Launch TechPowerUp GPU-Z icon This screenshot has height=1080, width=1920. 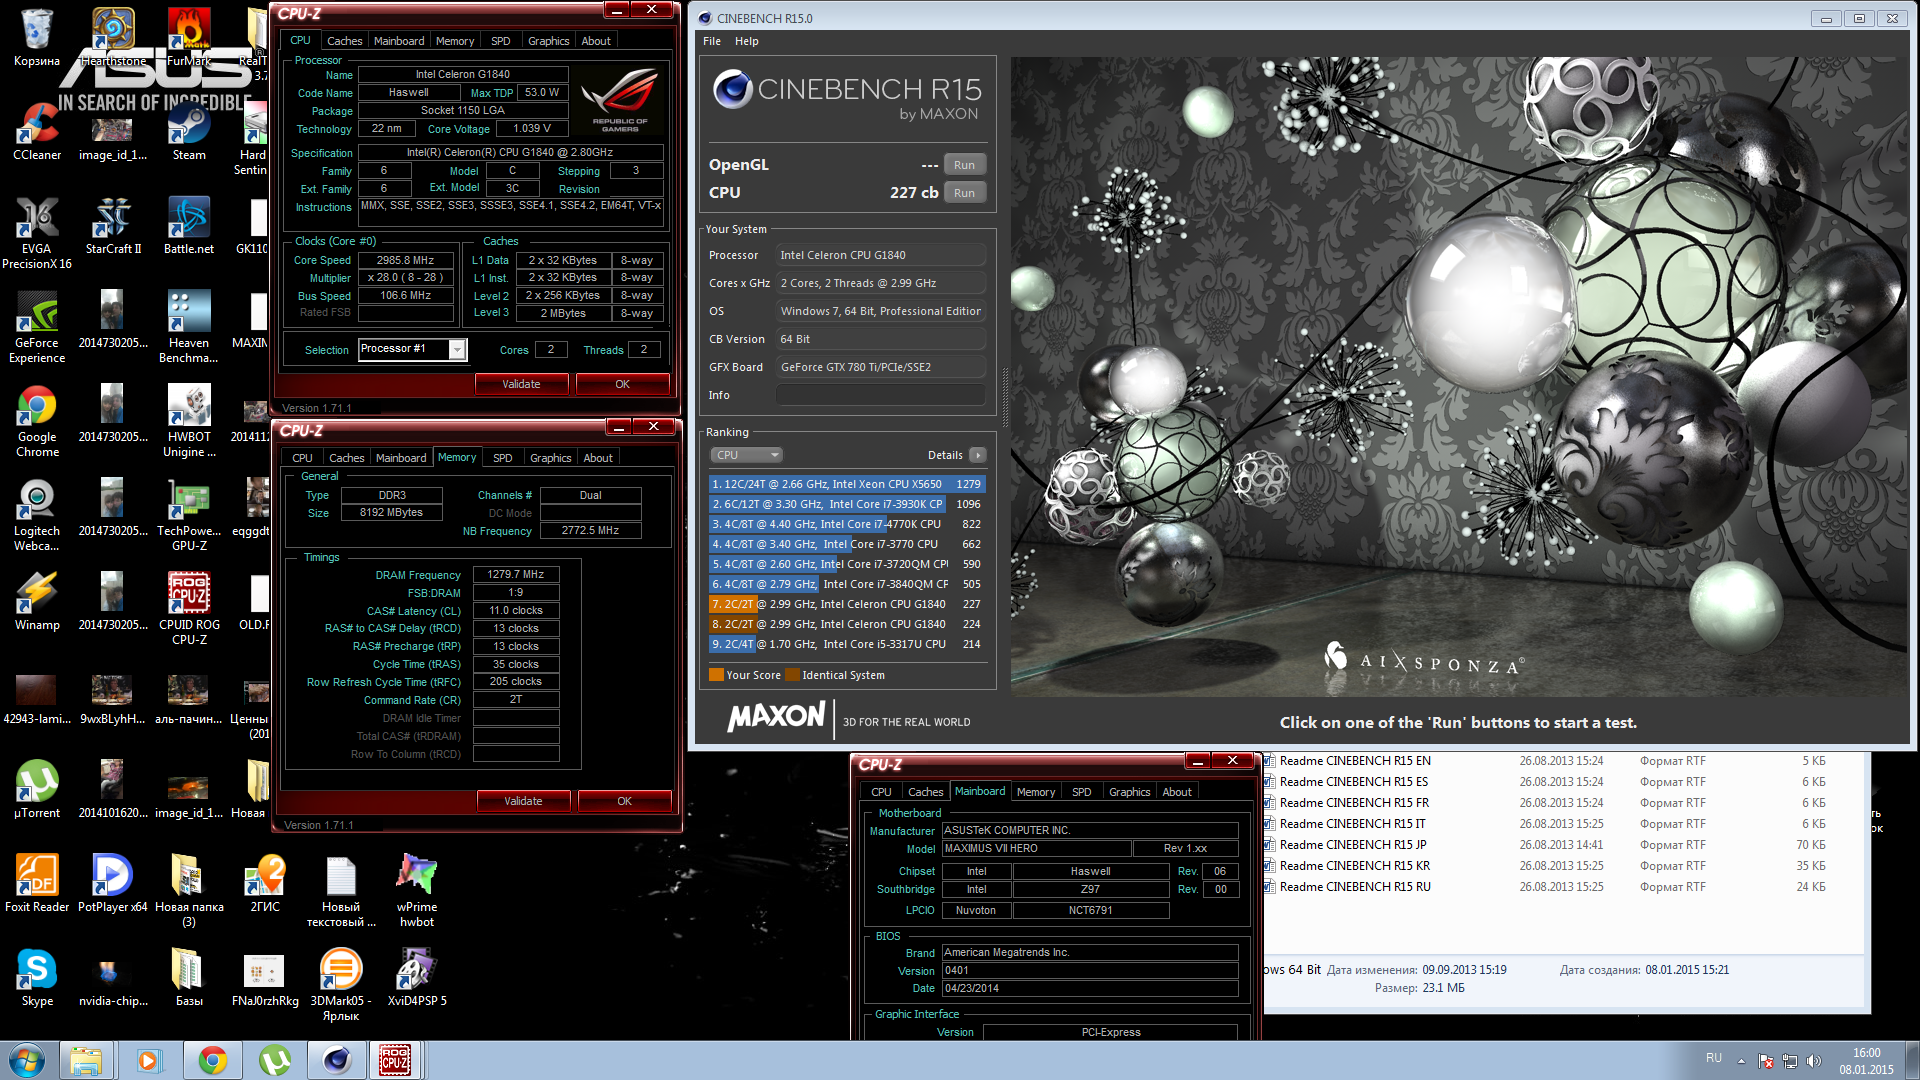189,515
